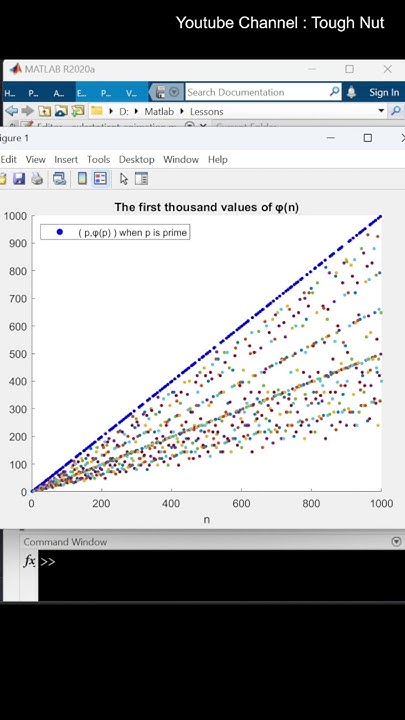The image size is (405, 720).
Task: Click the yellow folder icon before D:
Action: 96,111
